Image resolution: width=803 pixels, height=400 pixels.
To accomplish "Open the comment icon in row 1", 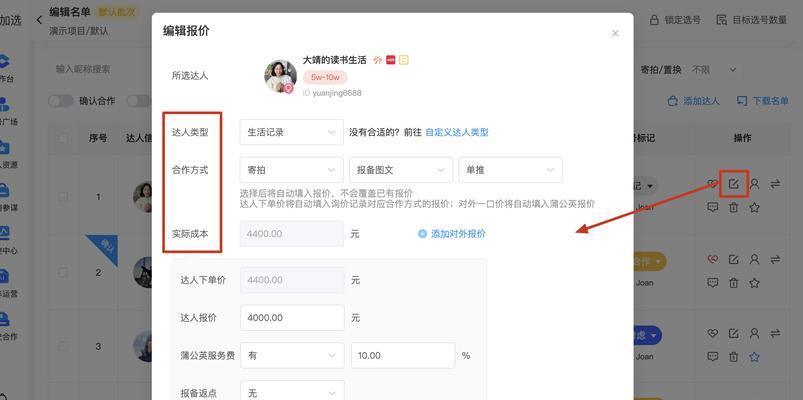I will coord(713,207).
